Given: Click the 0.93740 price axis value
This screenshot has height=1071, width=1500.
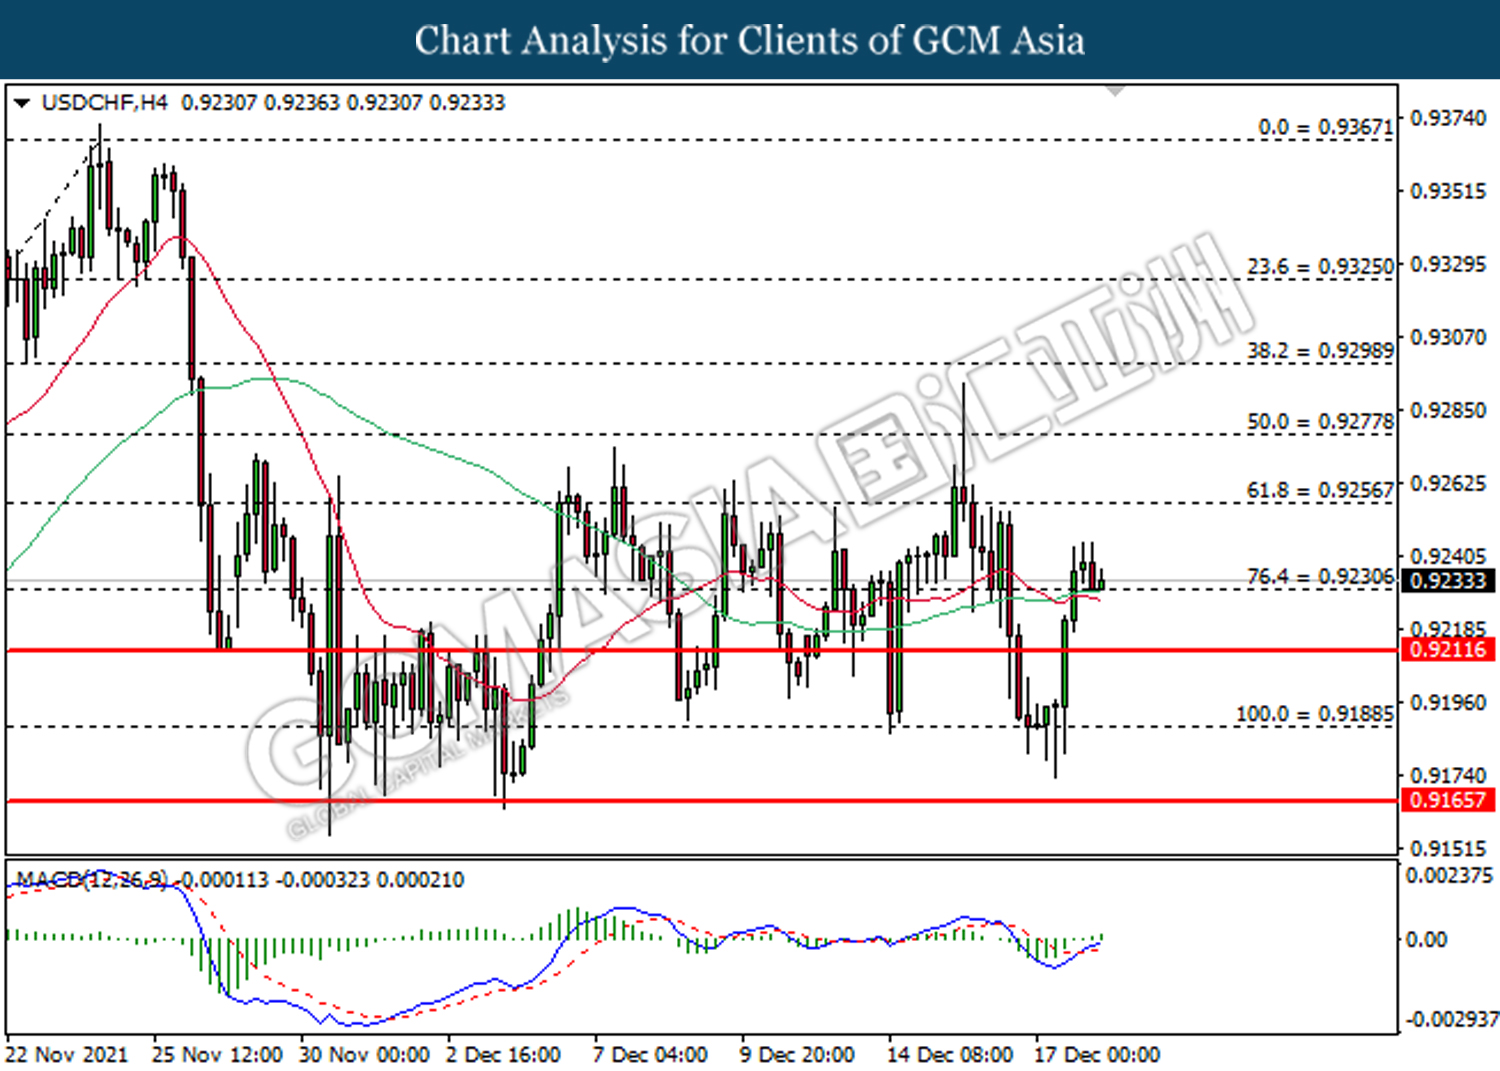Looking at the screenshot, I should (1448, 118).
